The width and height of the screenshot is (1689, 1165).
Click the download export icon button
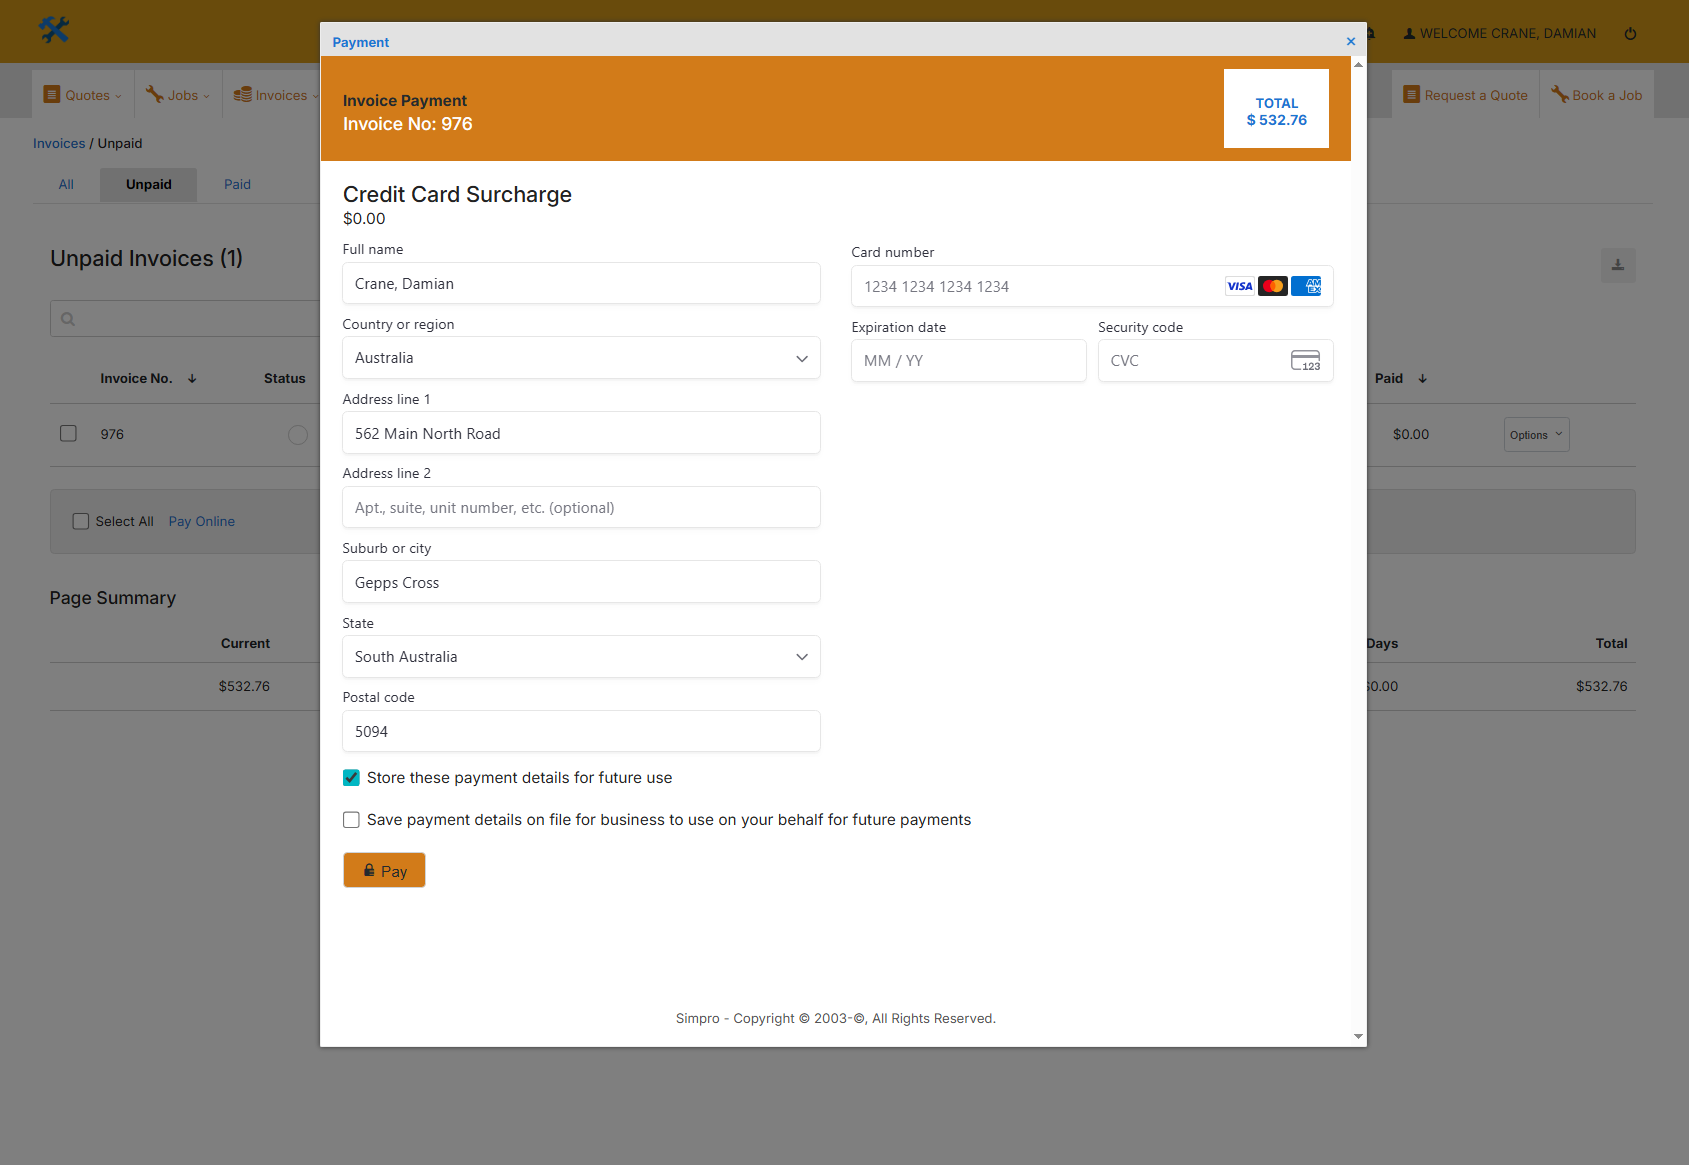pyautogui.click(x=1617, y=265)
